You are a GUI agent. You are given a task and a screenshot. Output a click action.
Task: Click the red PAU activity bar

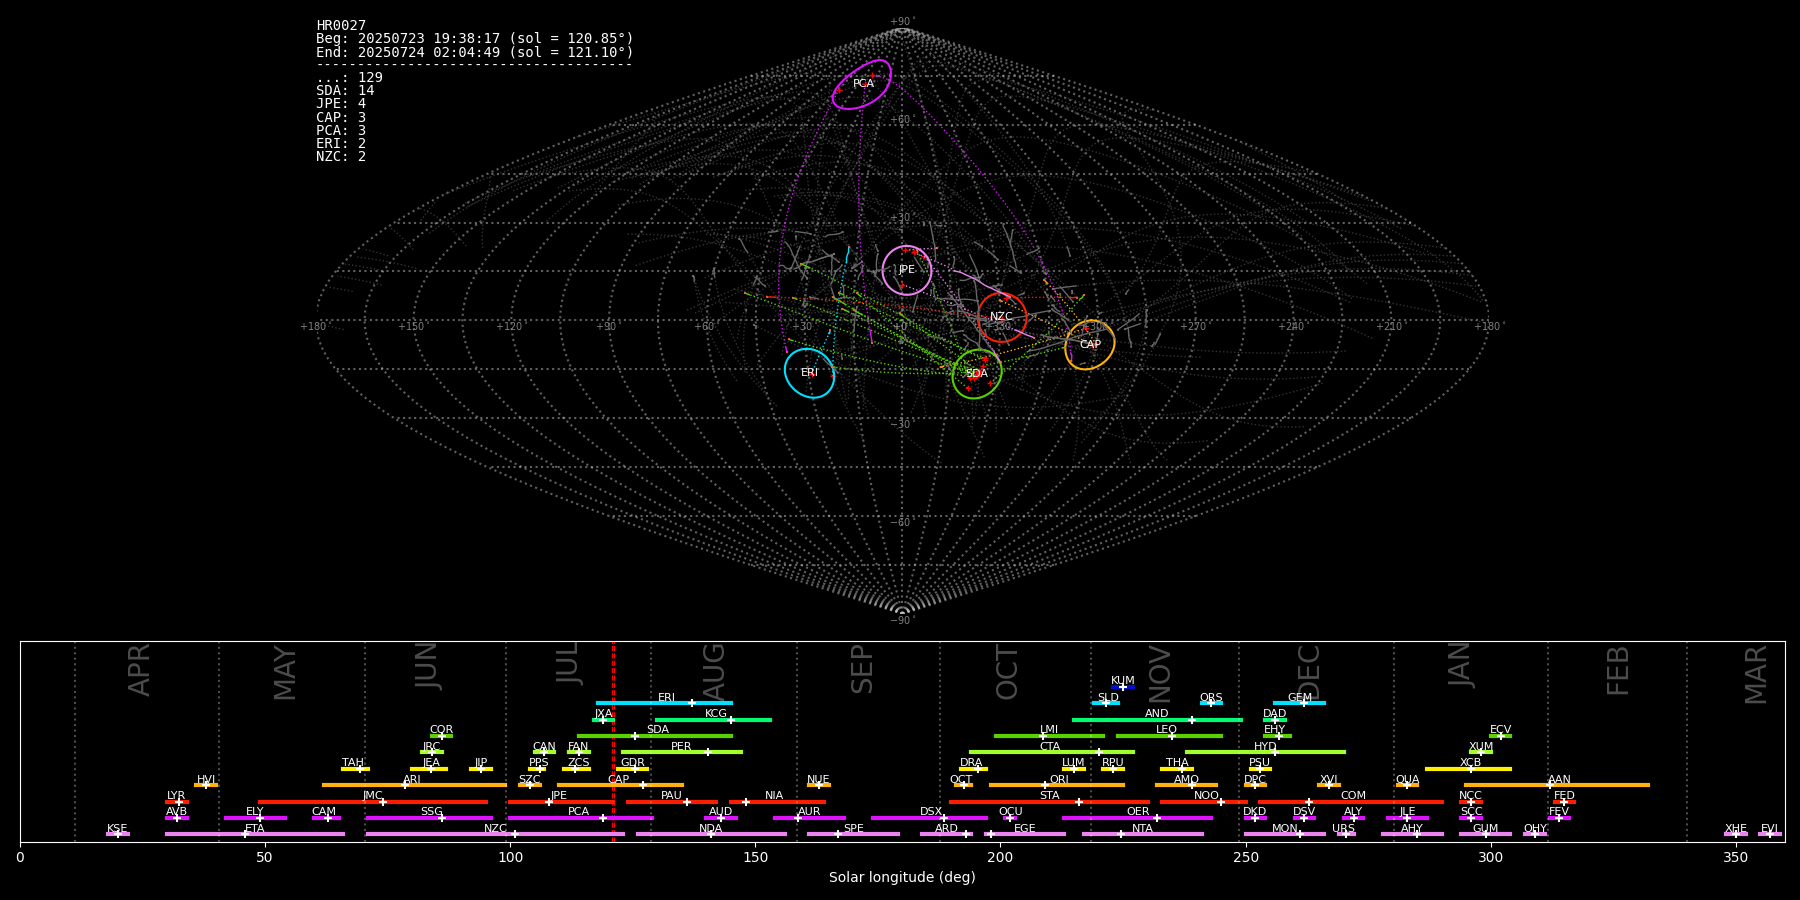pos(672,801)
